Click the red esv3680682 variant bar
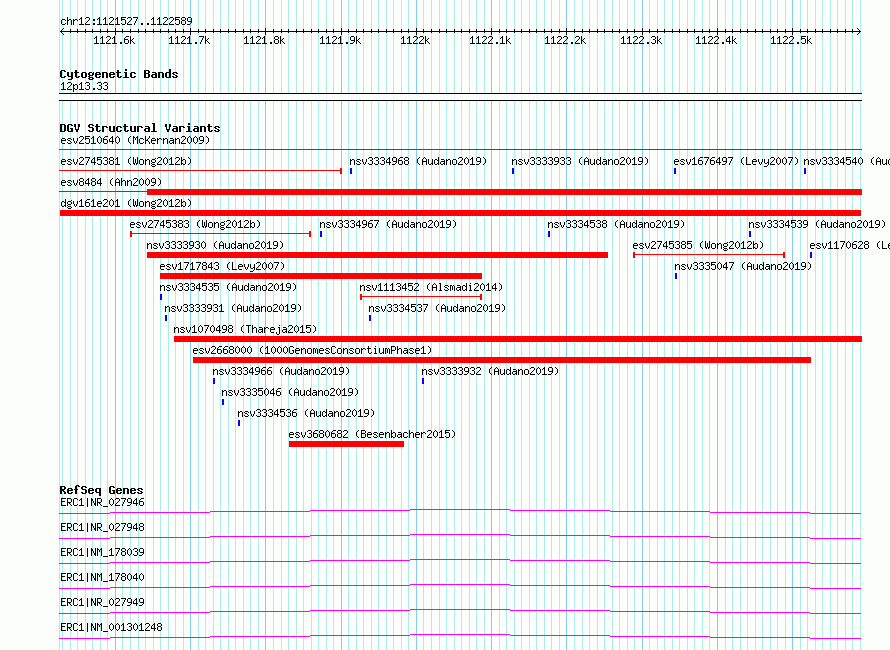This screenshot has width=890, height=650. (346, 444)
